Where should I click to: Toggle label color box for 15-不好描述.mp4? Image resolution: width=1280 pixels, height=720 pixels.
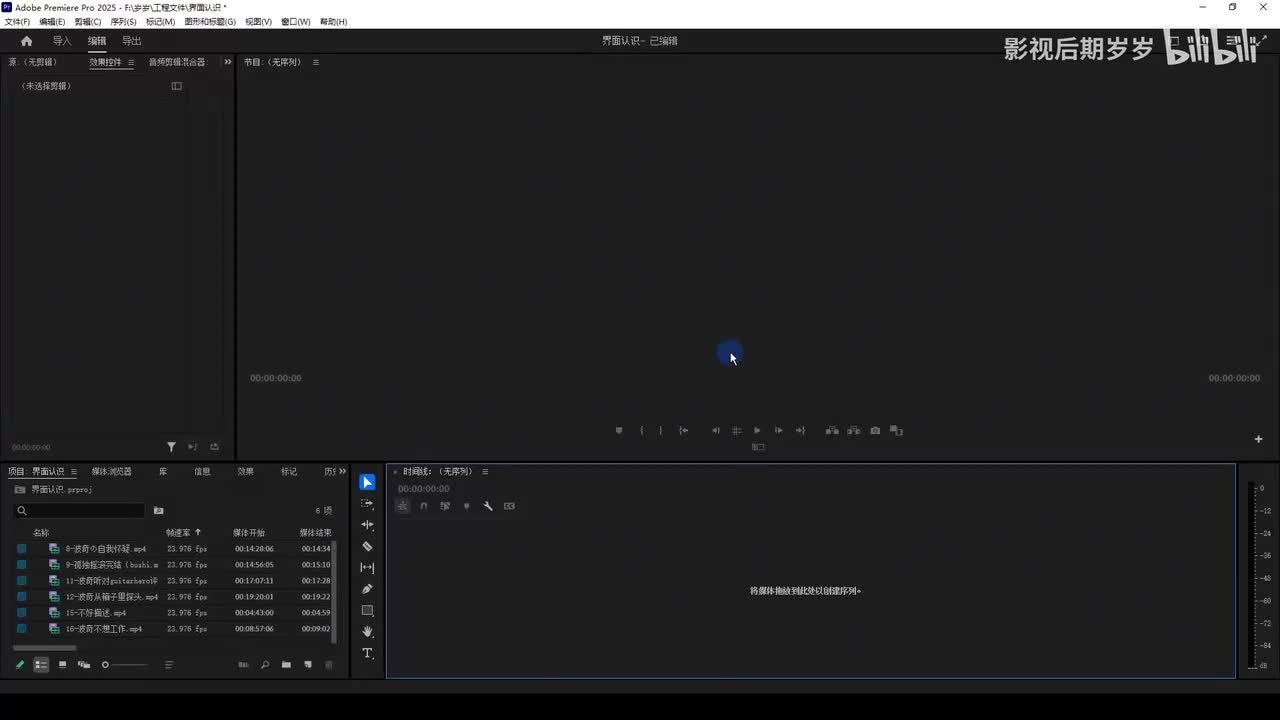tap(22, 613)
